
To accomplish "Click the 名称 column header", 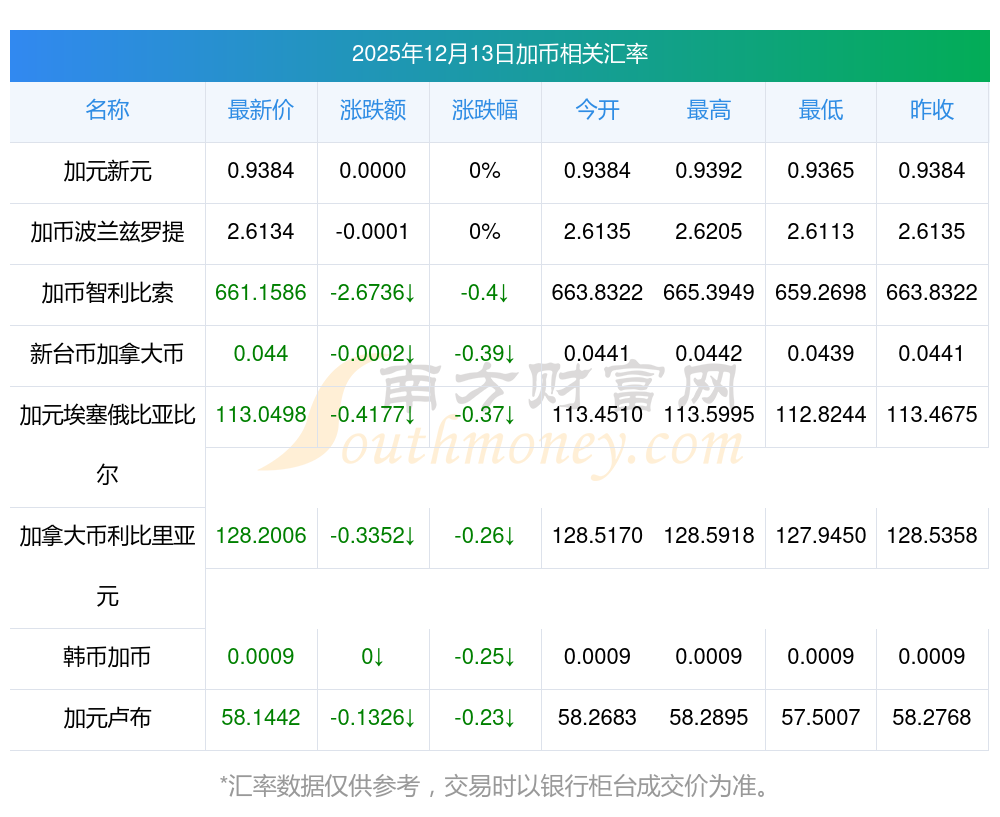I will click(107, 111).
